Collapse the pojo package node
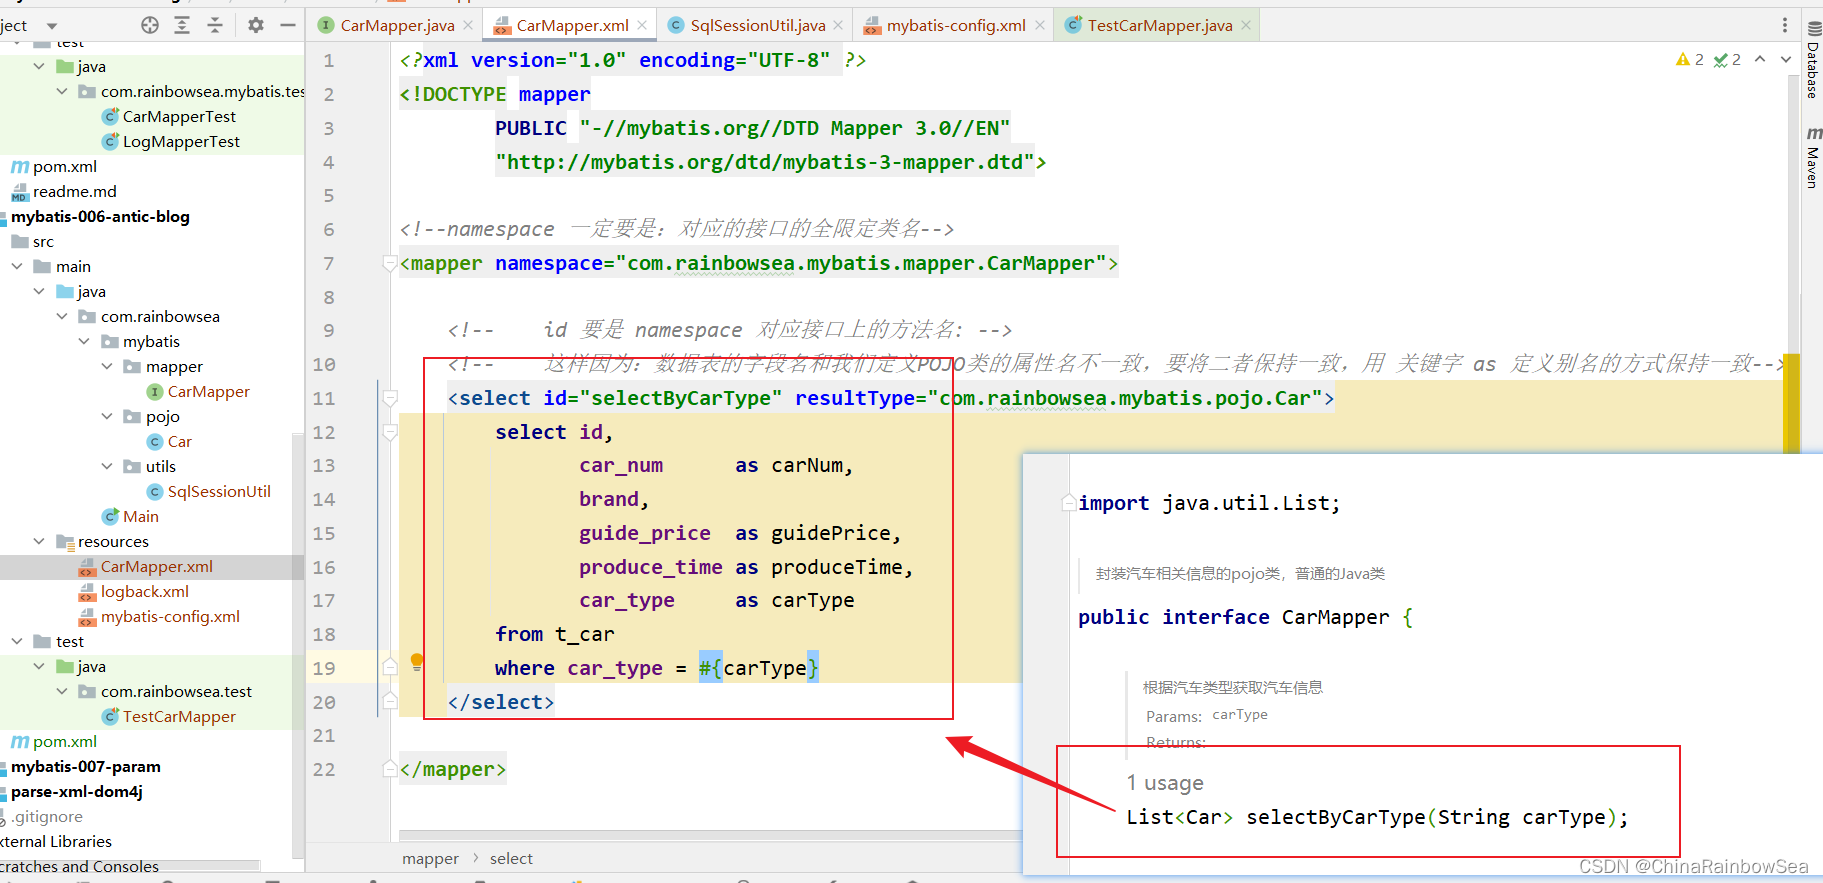 coord(107,417)
